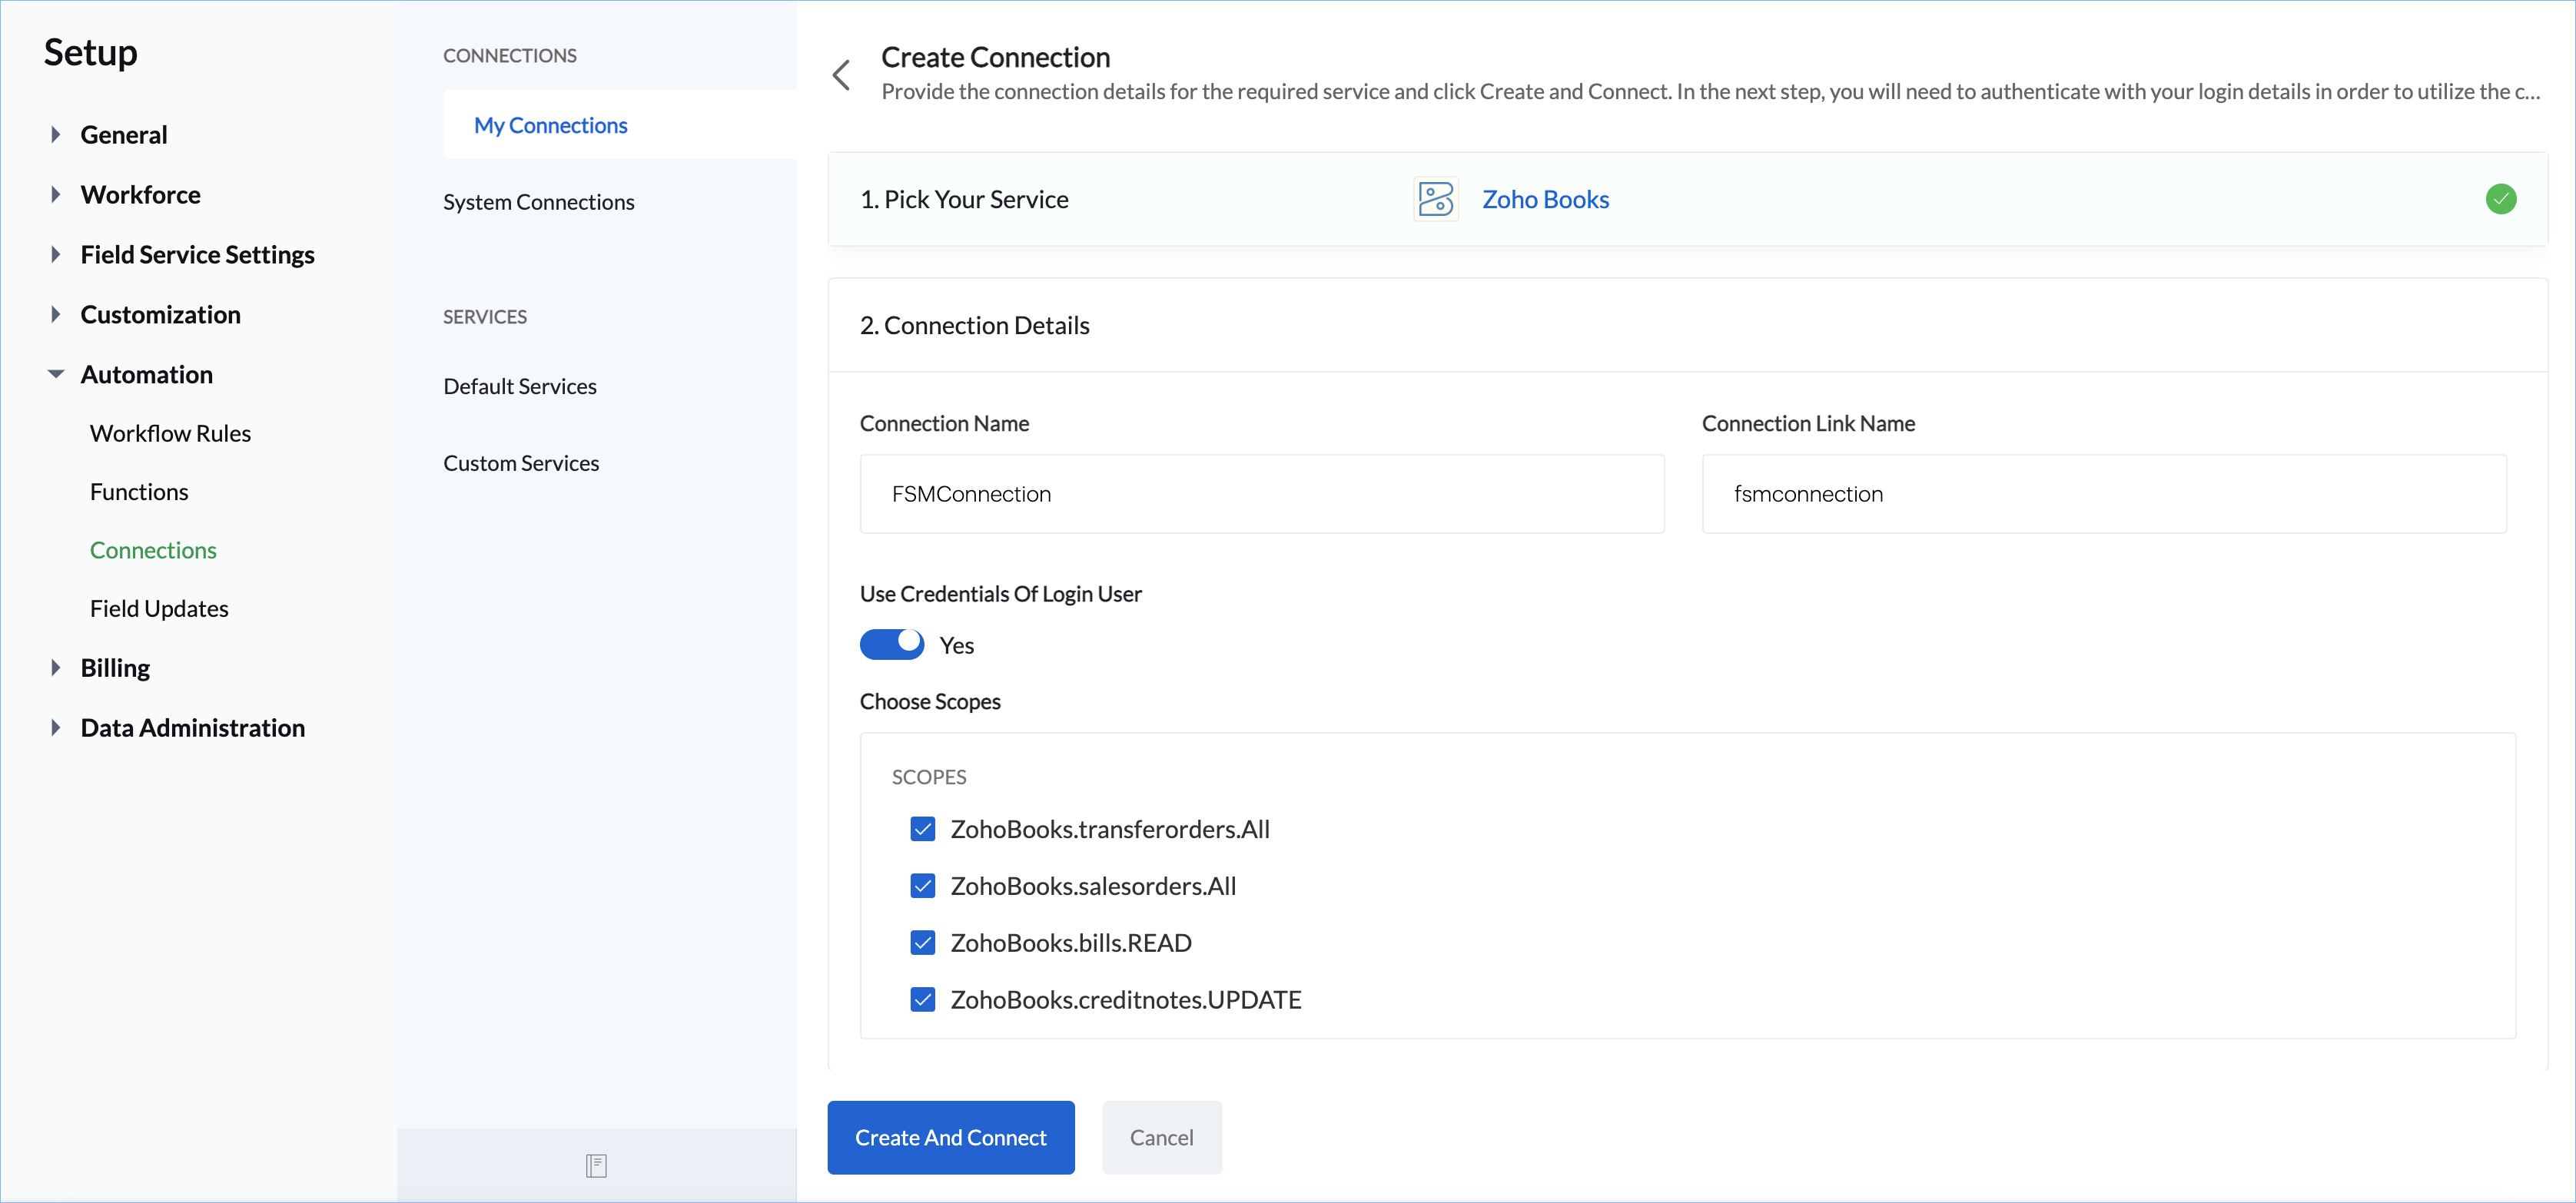Click the Cancel button
The height and width of the screenshot is (1203, 2576).
pyautogui.click(x=1161, y=1137)
